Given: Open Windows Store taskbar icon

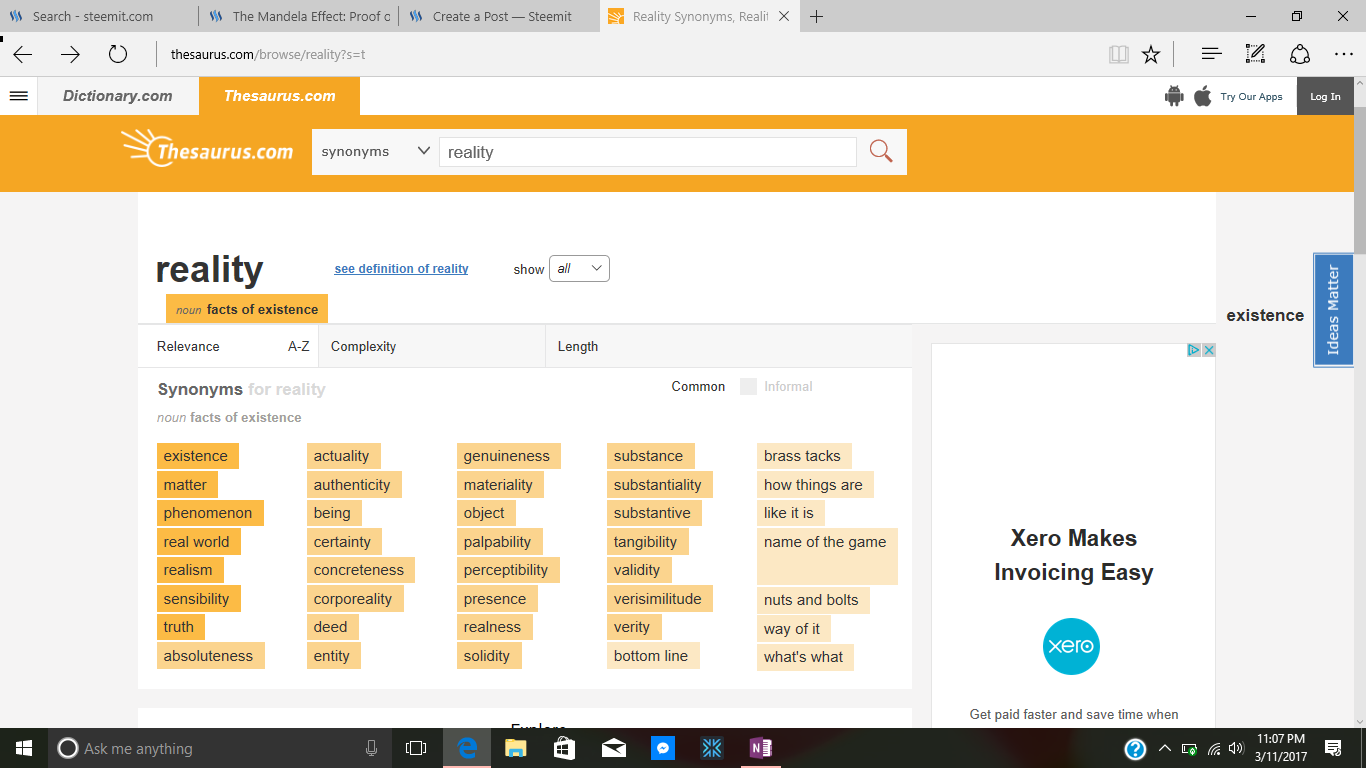Looking at the screenshot, I should point(564,748).
